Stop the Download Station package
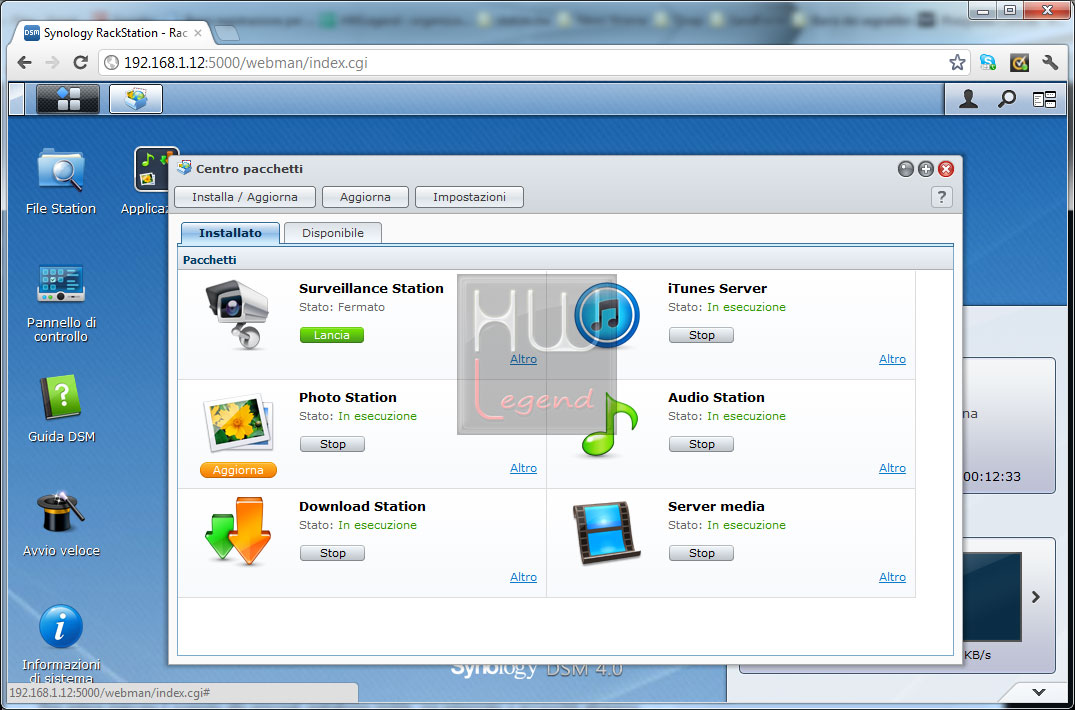 (333, 553)
